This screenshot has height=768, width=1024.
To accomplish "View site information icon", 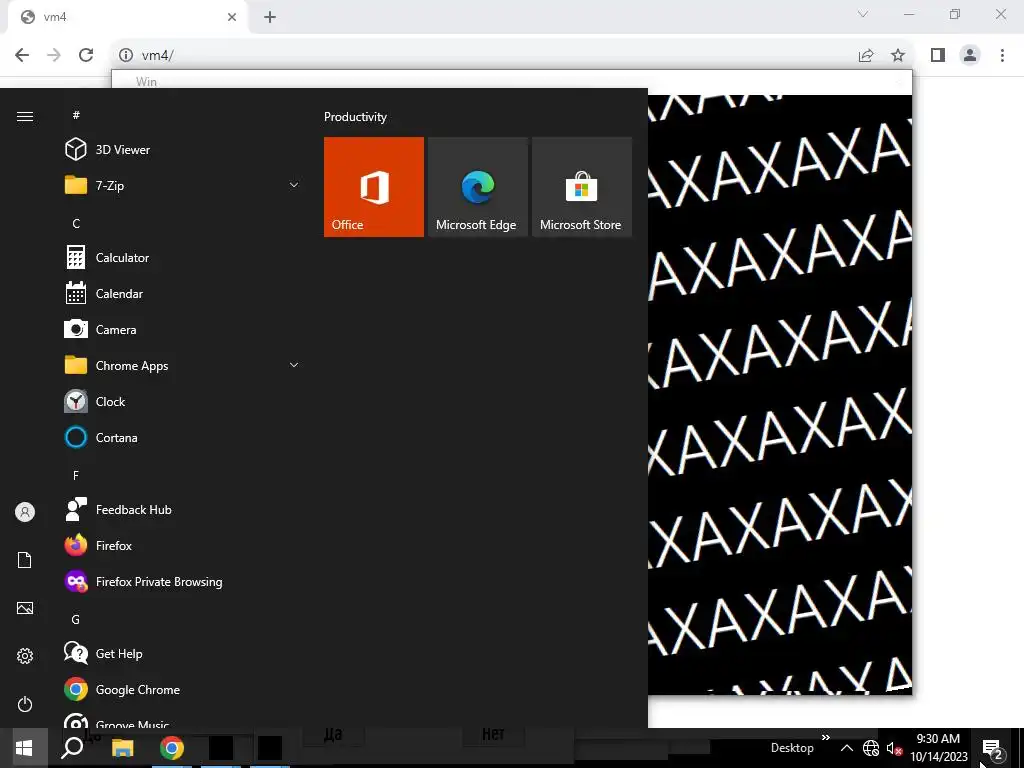I will click(x=126, y=56).
